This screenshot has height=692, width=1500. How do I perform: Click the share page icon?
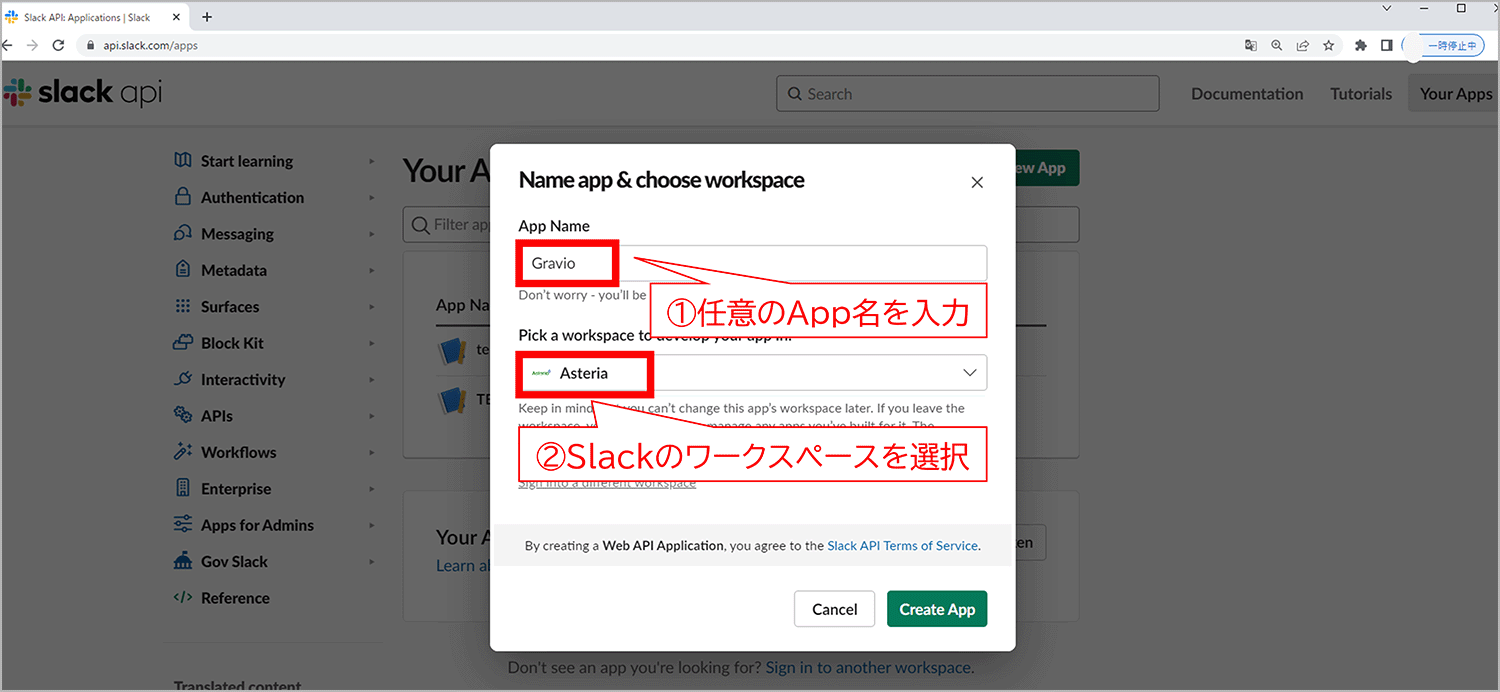pos(1303,45)
